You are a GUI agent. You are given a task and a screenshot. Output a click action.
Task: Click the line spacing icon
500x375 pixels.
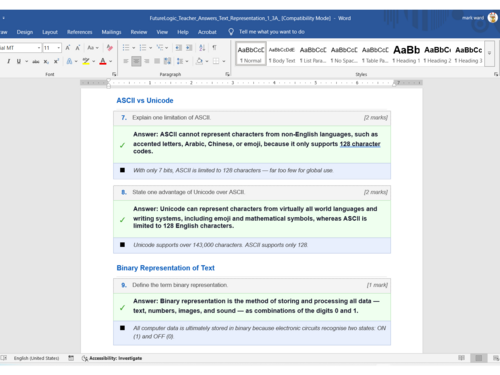pyautogui.click(x=180, y=61)
